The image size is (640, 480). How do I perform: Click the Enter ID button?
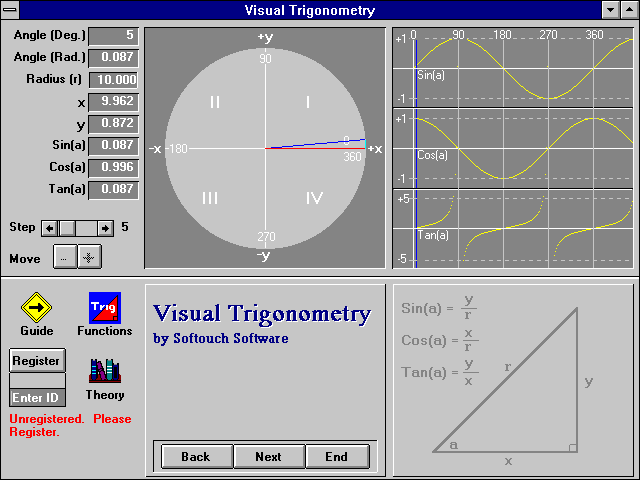[x=37, y=398]
